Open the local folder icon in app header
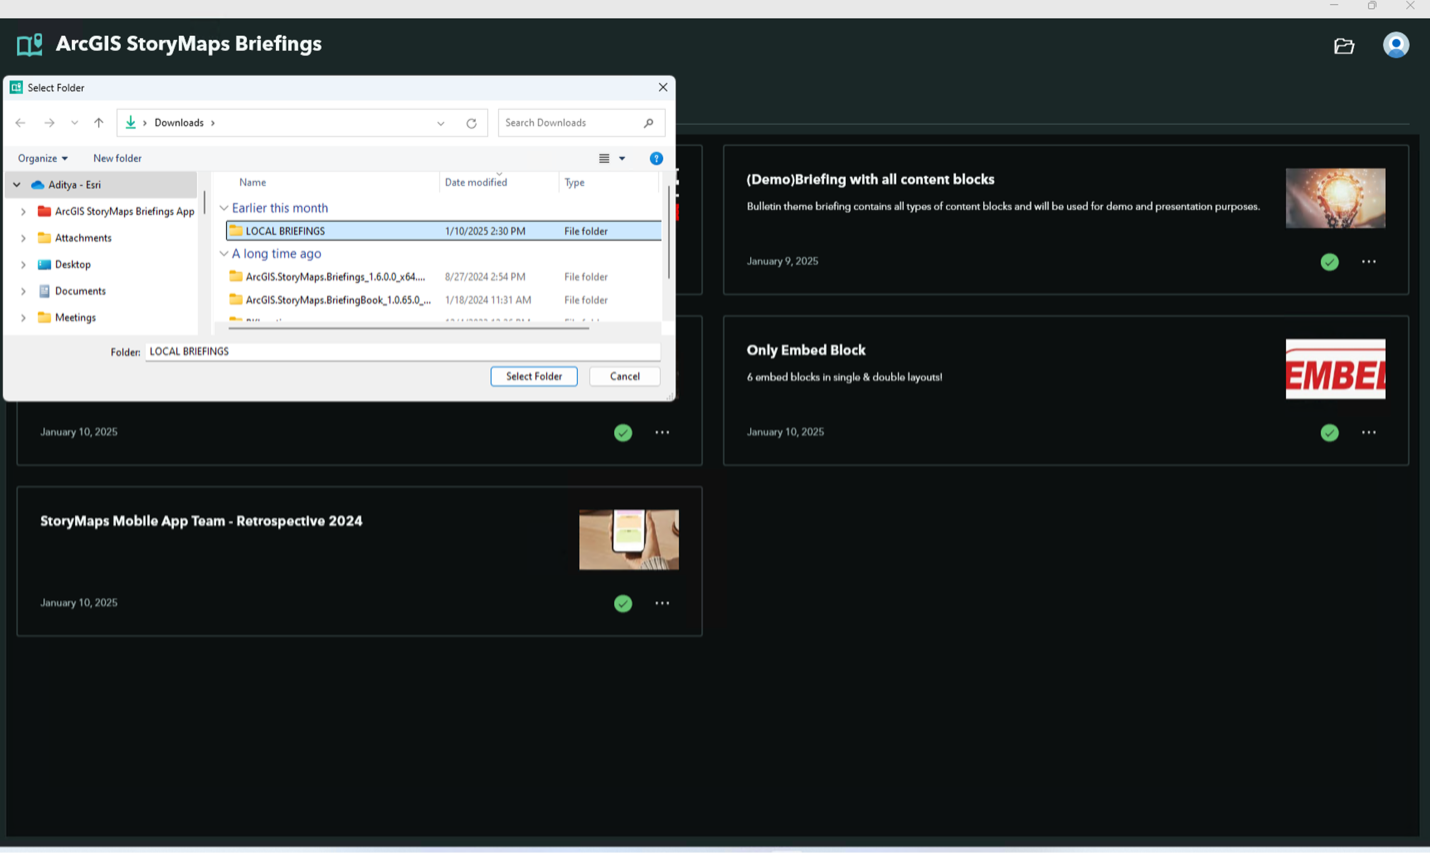The width and height of the screenshot is (1430, 855). (x=1344, y=46)
